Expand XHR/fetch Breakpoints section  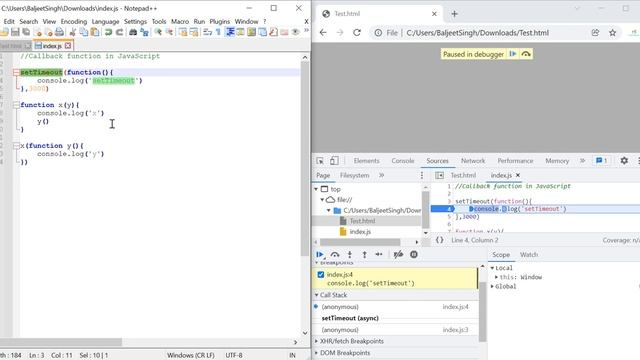317,341
